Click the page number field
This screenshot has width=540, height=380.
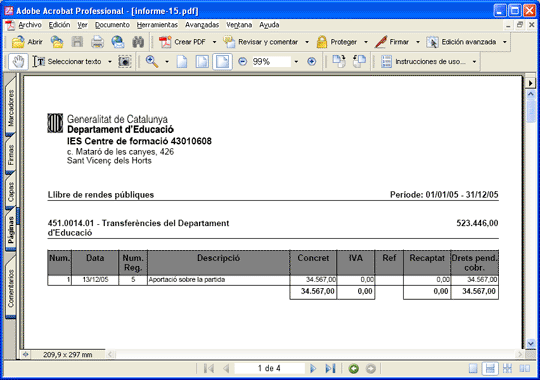269,369
